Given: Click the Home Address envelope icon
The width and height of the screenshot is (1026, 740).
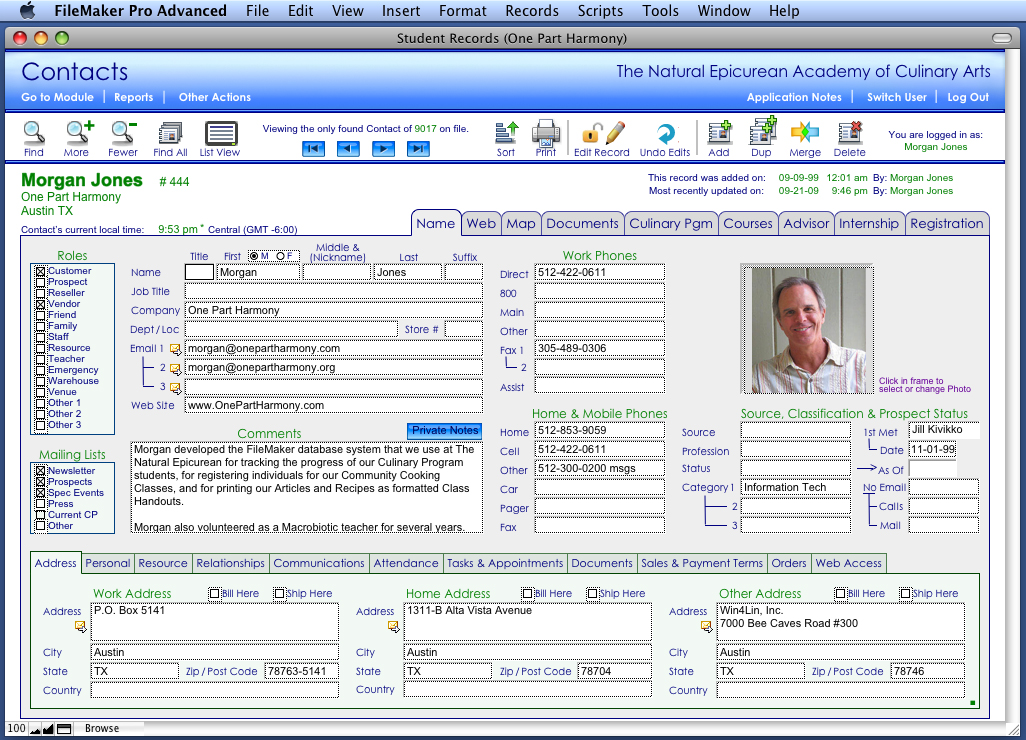Looking at the screenshot, I should [393, 627].
